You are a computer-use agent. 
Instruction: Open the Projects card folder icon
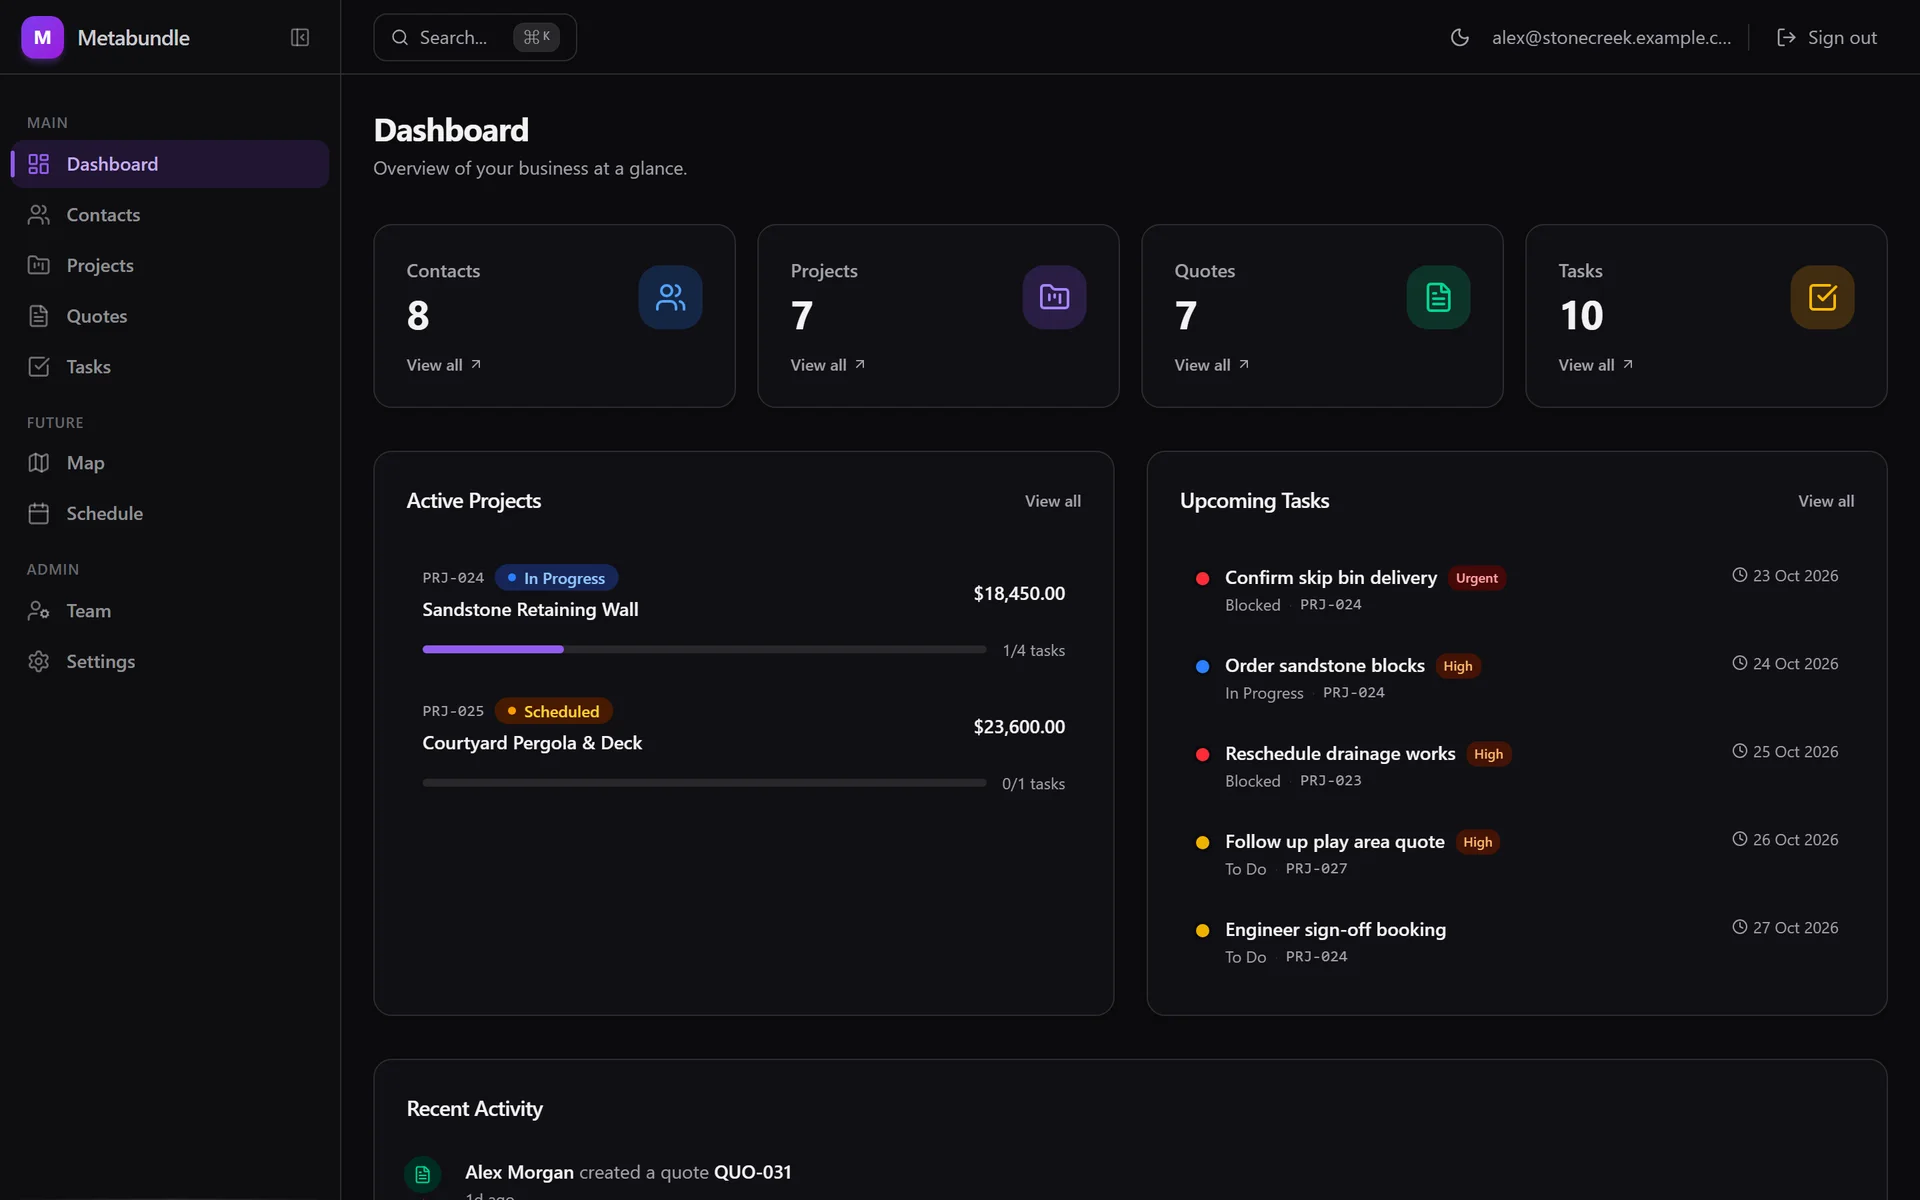pos(1054,297)
